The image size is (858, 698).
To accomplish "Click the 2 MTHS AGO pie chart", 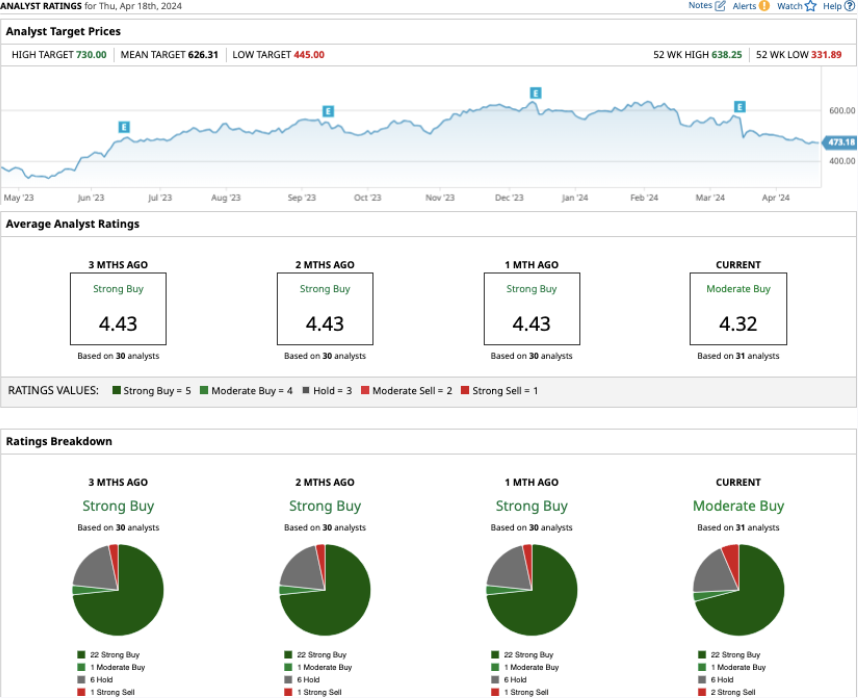I will tap(325, 590).
